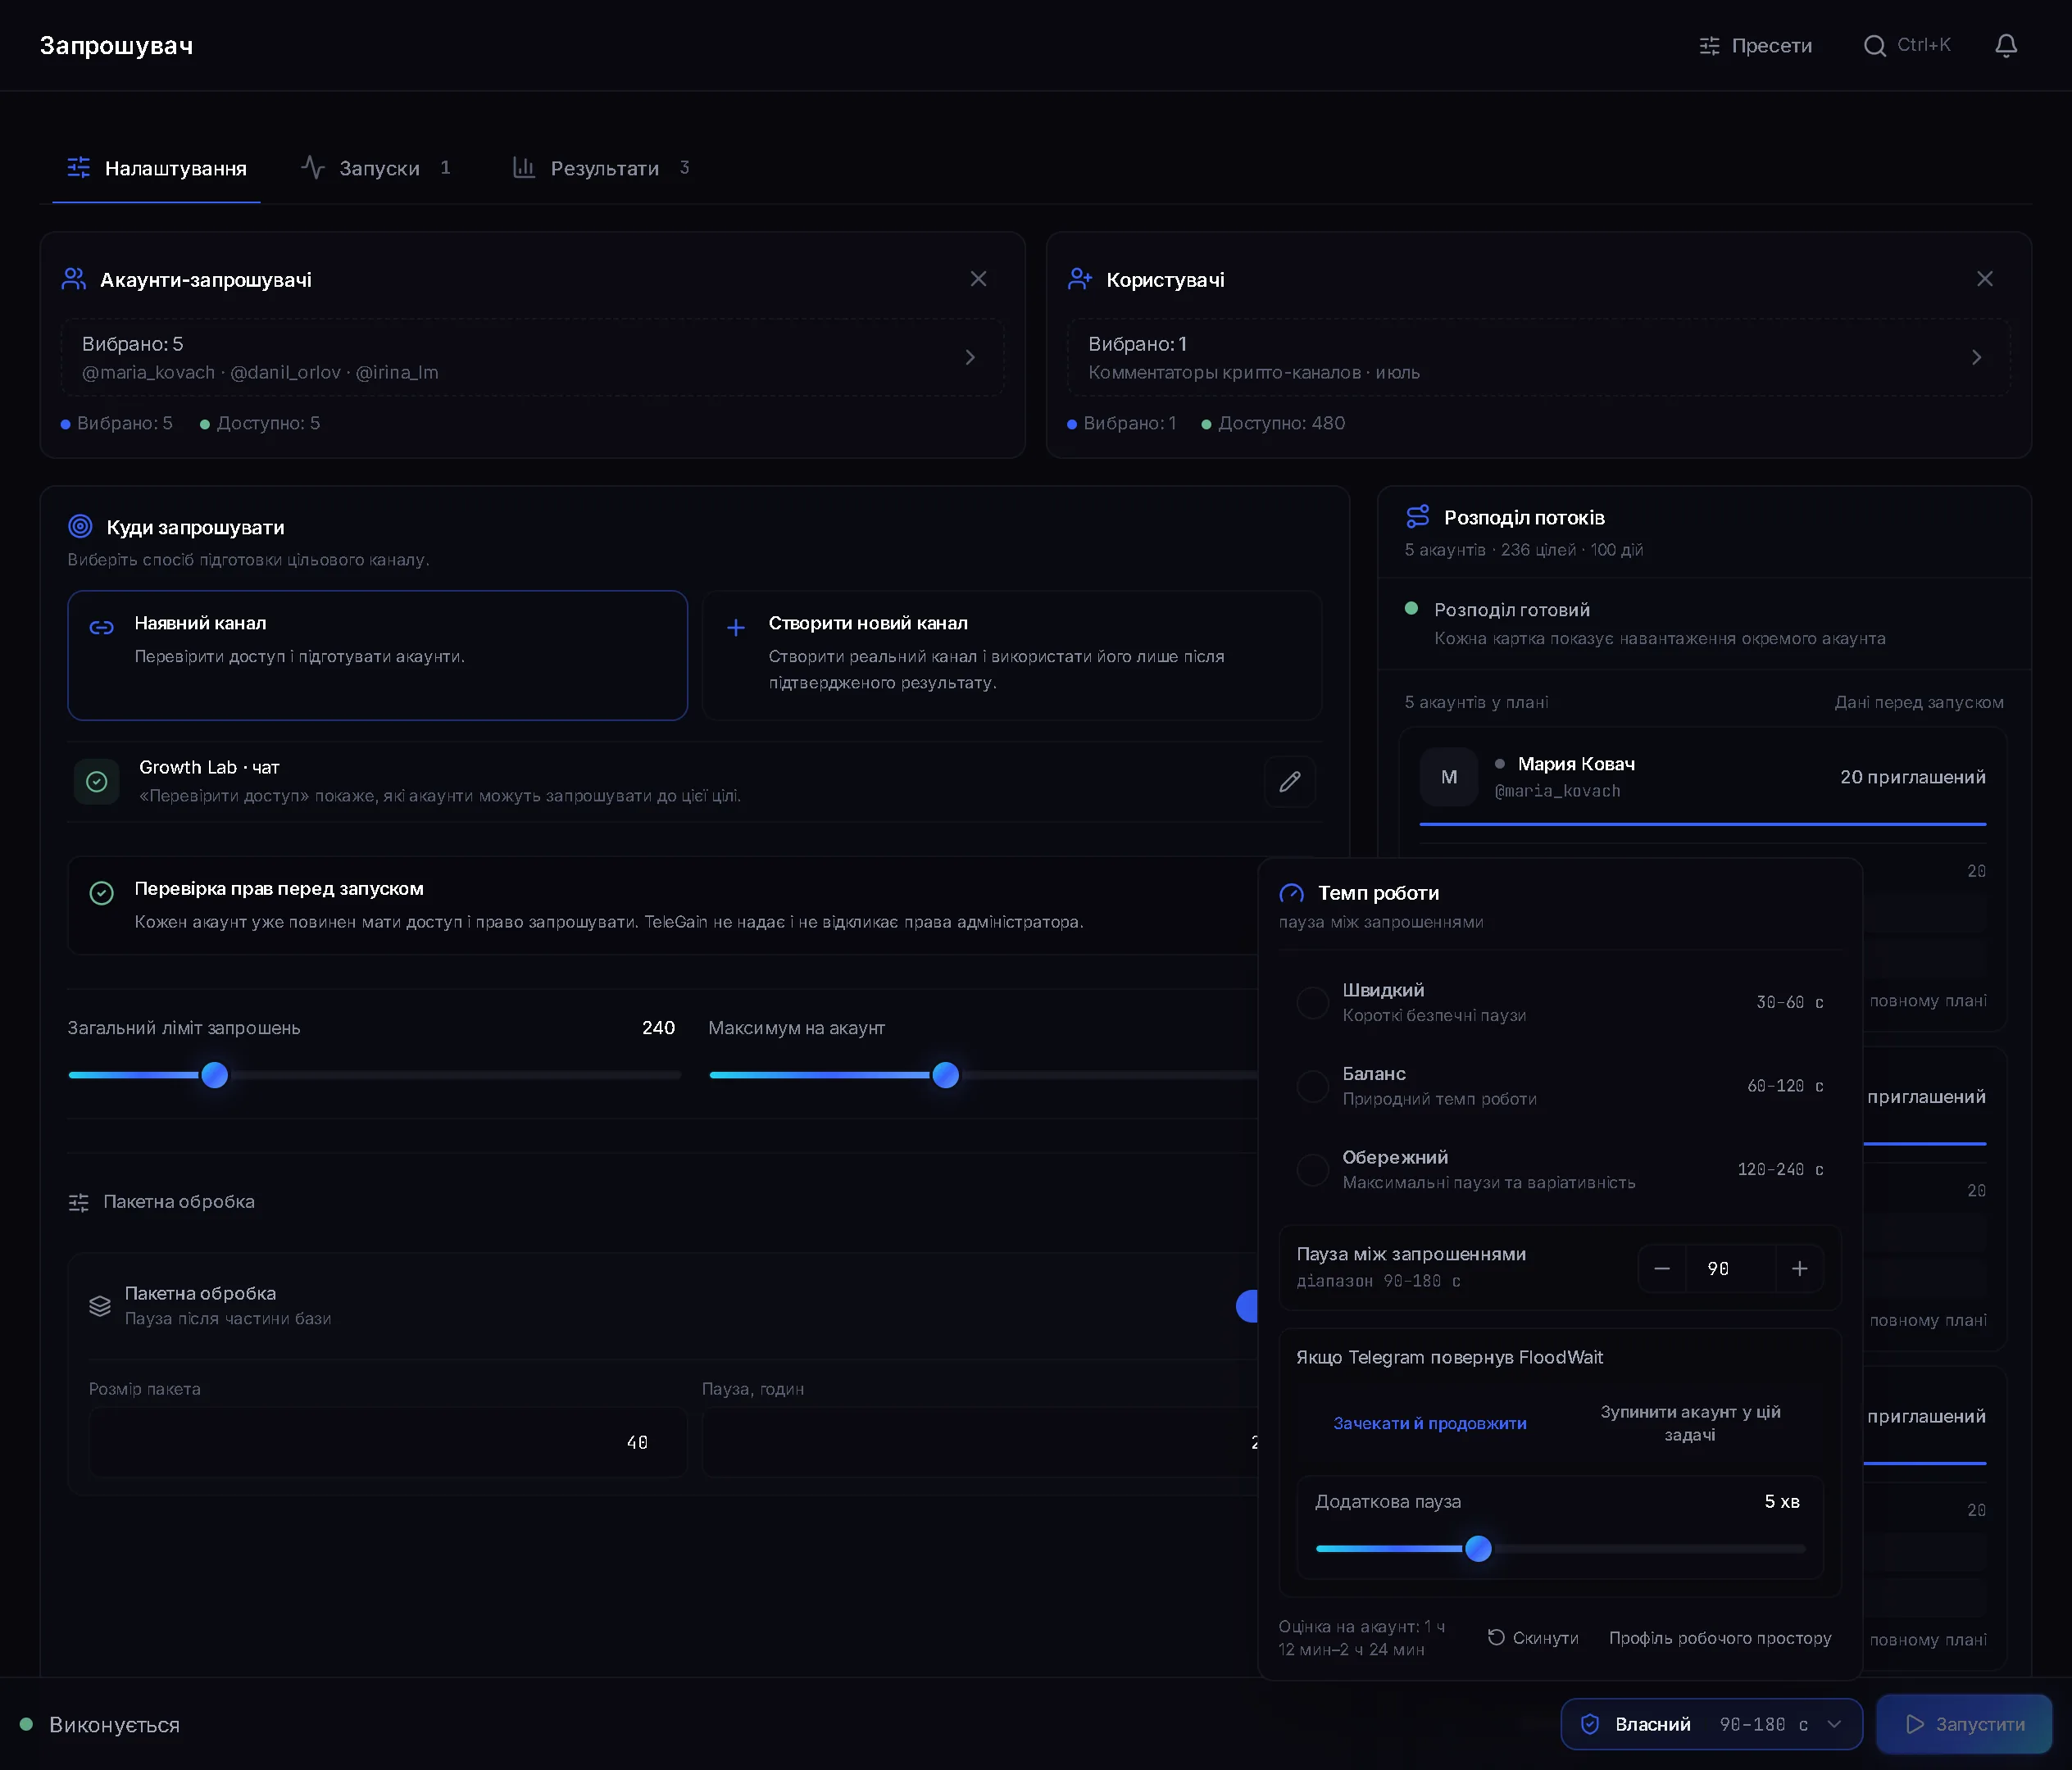Click the Пакетна обробка layers icon
Image resolution: width=2072 pixels, height=1770 pixels.
(x=100, y=1306)
